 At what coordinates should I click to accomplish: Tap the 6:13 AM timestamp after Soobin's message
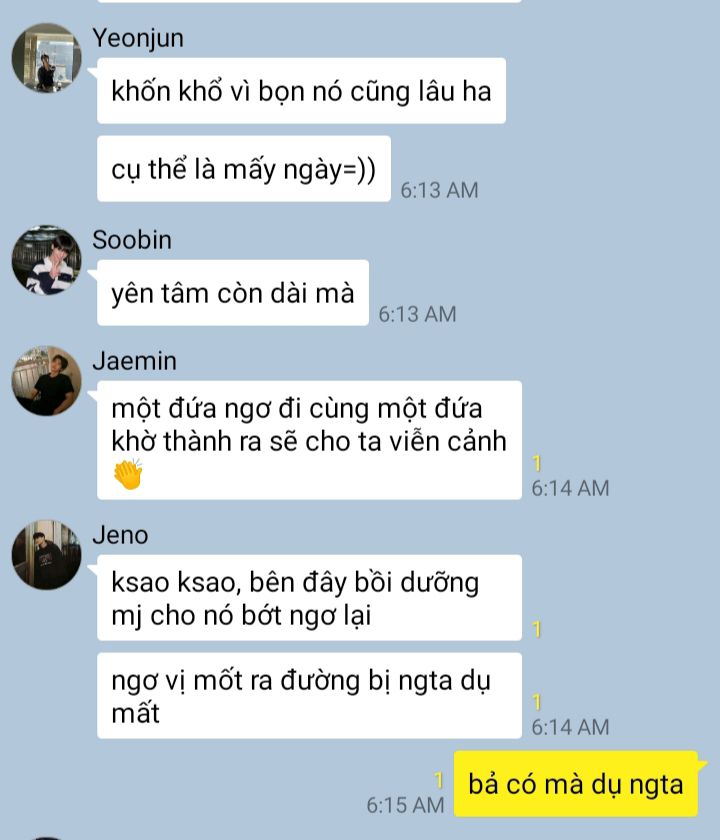pyautogui.click(x=417, y=314)
